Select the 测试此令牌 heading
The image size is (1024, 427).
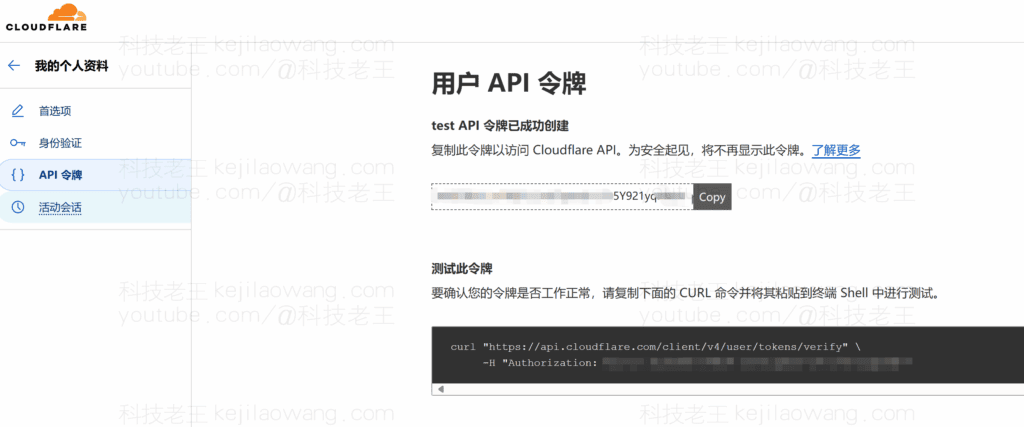[x=462, y=268]
